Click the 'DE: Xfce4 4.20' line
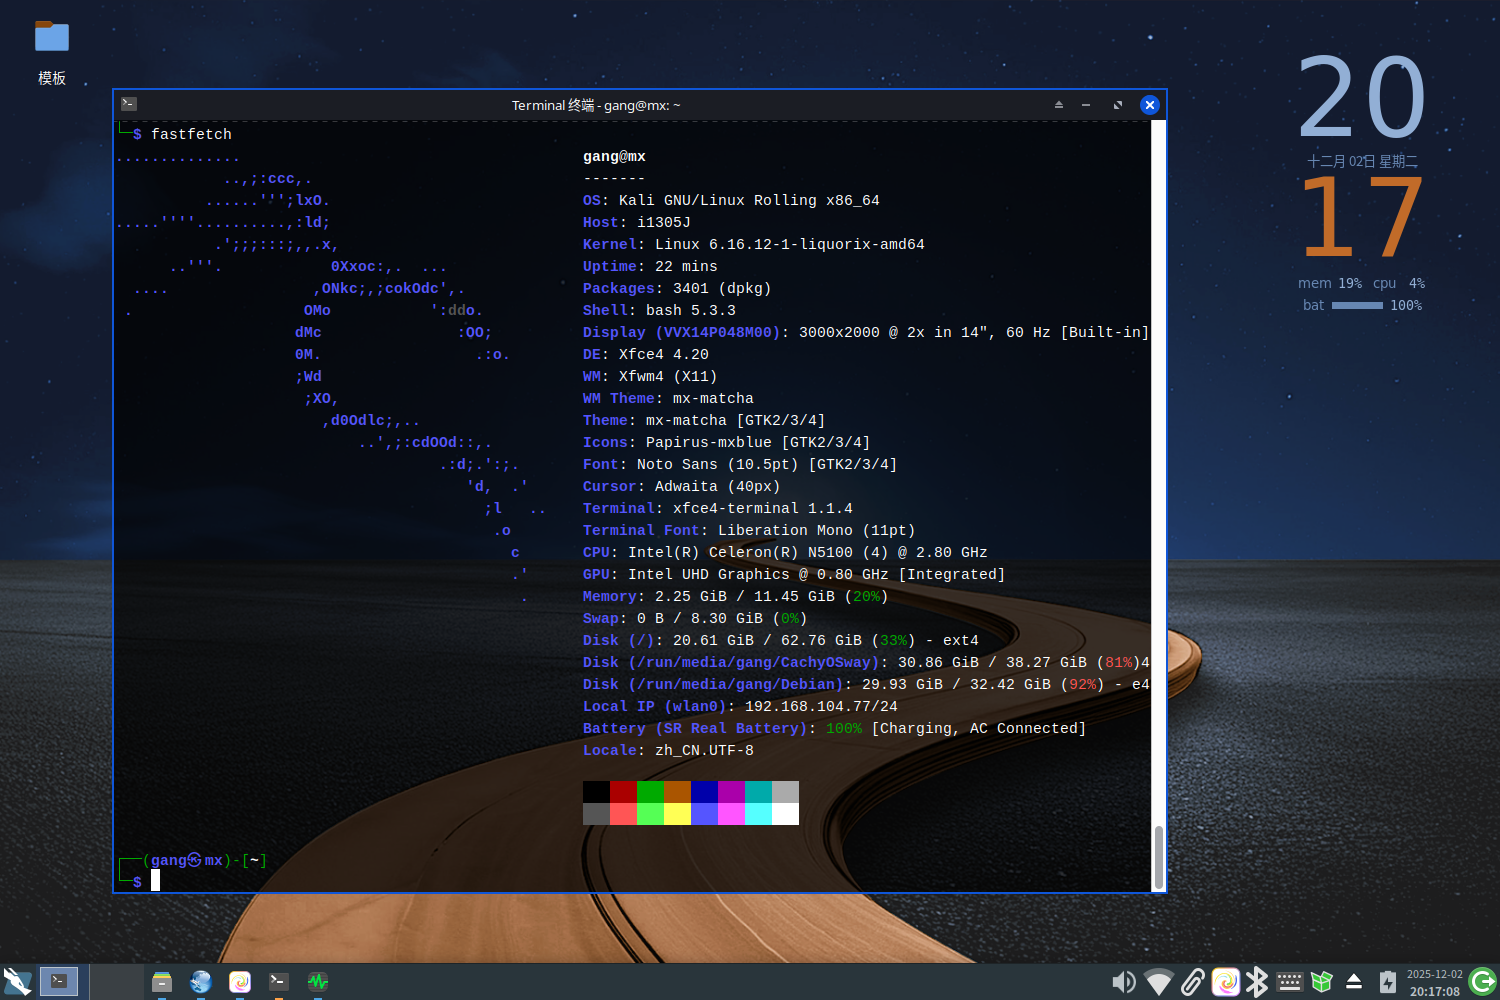1500x1000 pixels. coord(646,355)
